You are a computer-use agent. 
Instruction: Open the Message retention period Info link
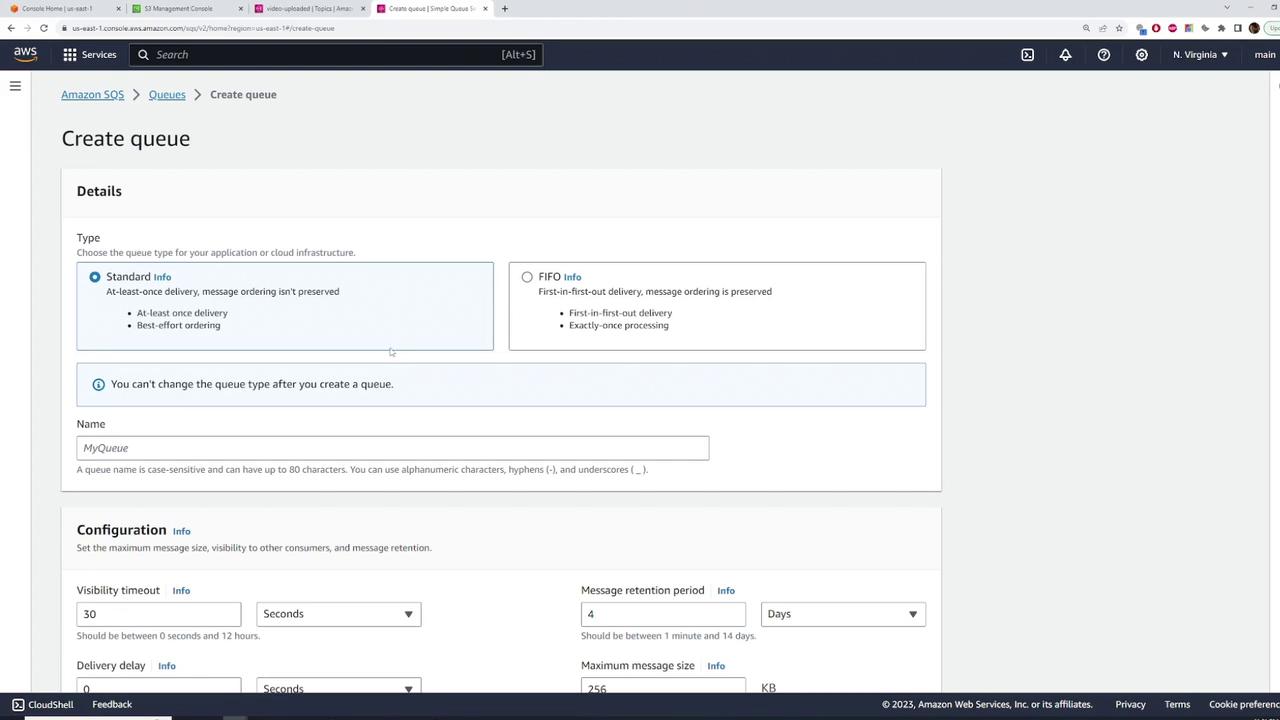point(726,591)
